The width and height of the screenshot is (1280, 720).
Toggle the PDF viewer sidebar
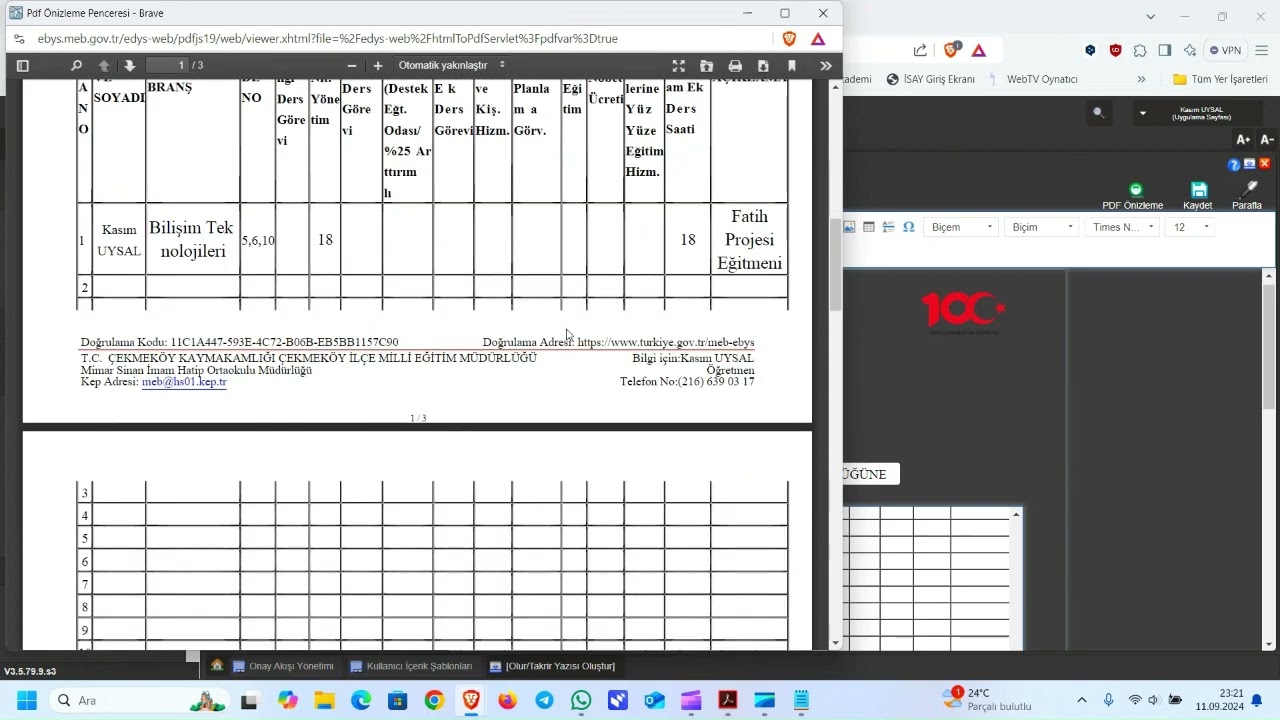click(23, 66)
